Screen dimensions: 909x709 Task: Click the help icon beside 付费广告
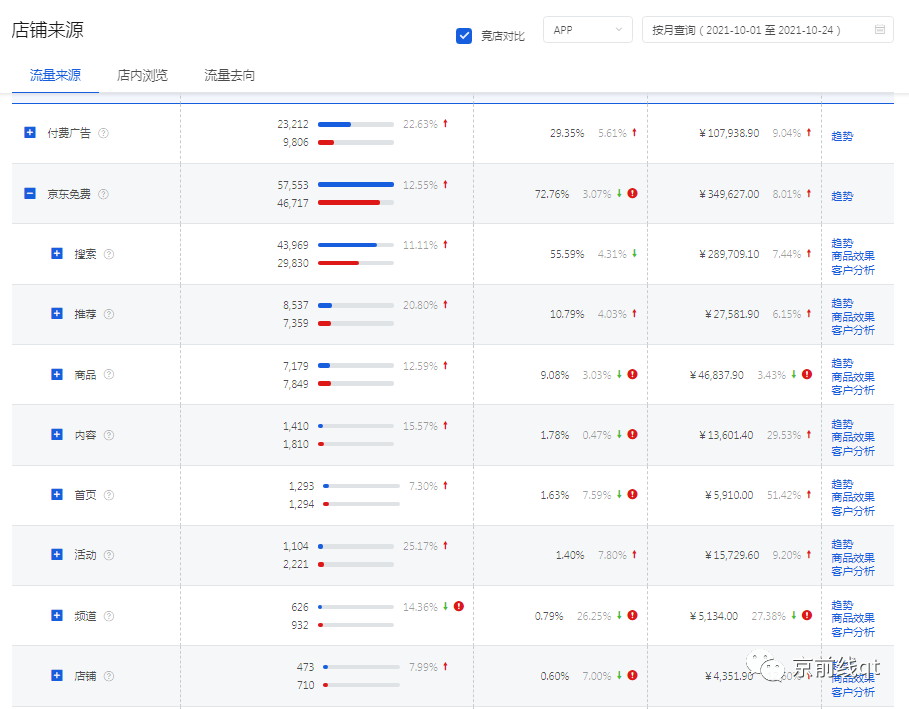click(103, 133)
